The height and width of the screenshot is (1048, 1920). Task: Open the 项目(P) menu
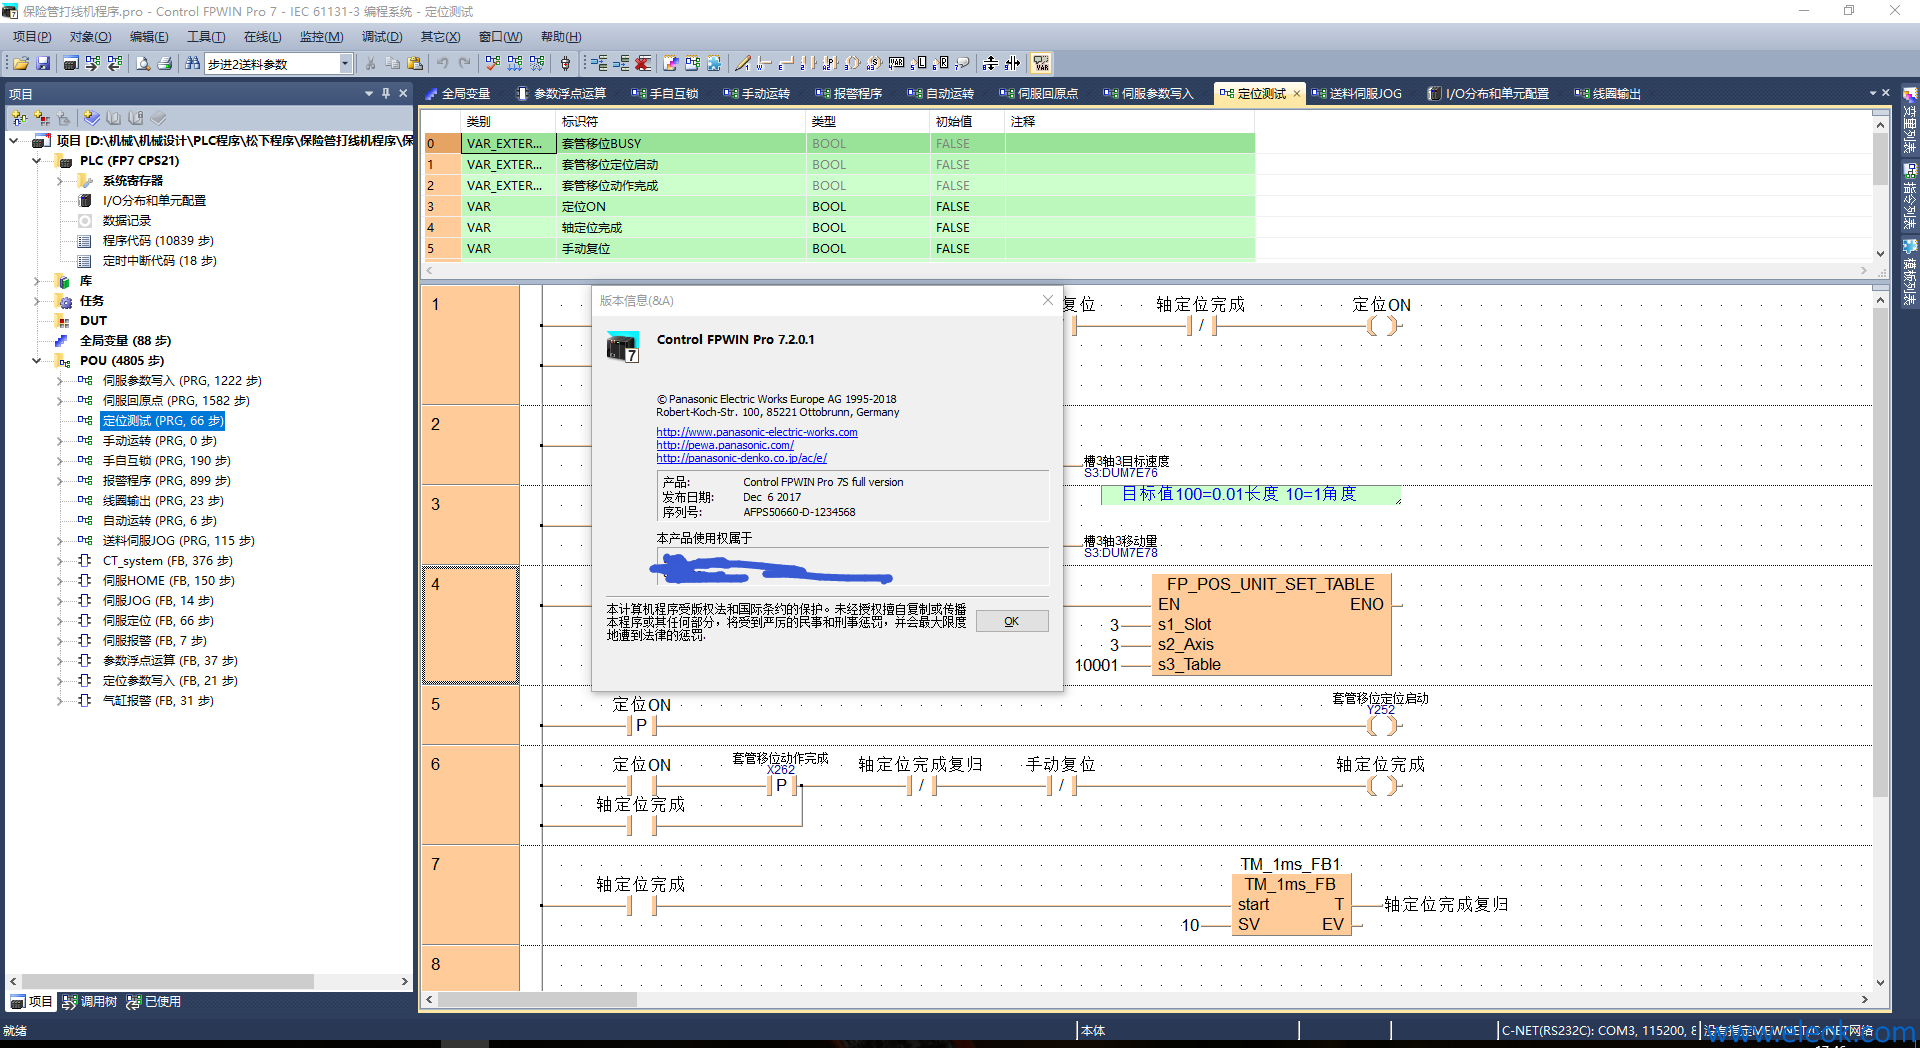point(32,37)
